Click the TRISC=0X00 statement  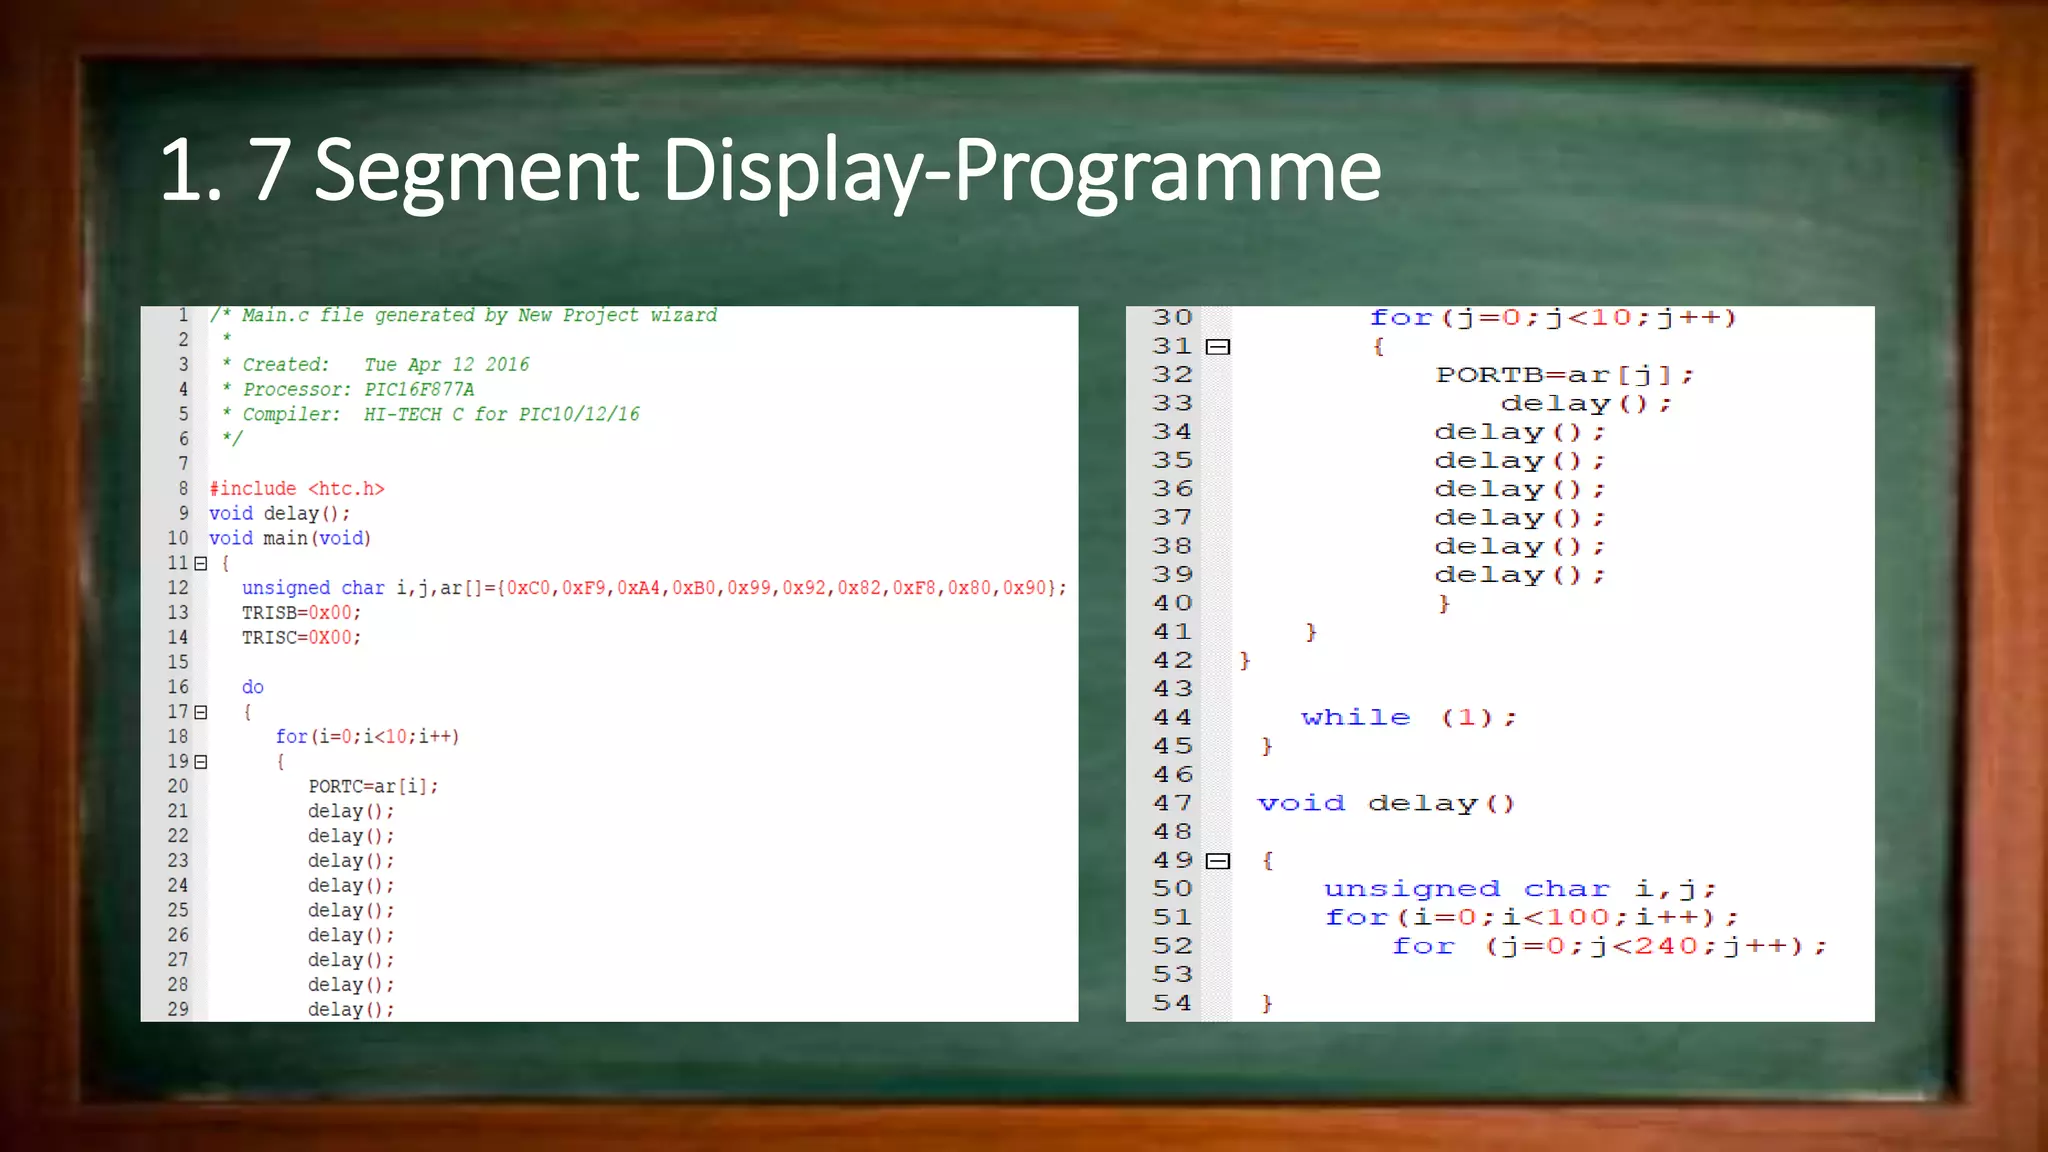(x=301, y=638)
